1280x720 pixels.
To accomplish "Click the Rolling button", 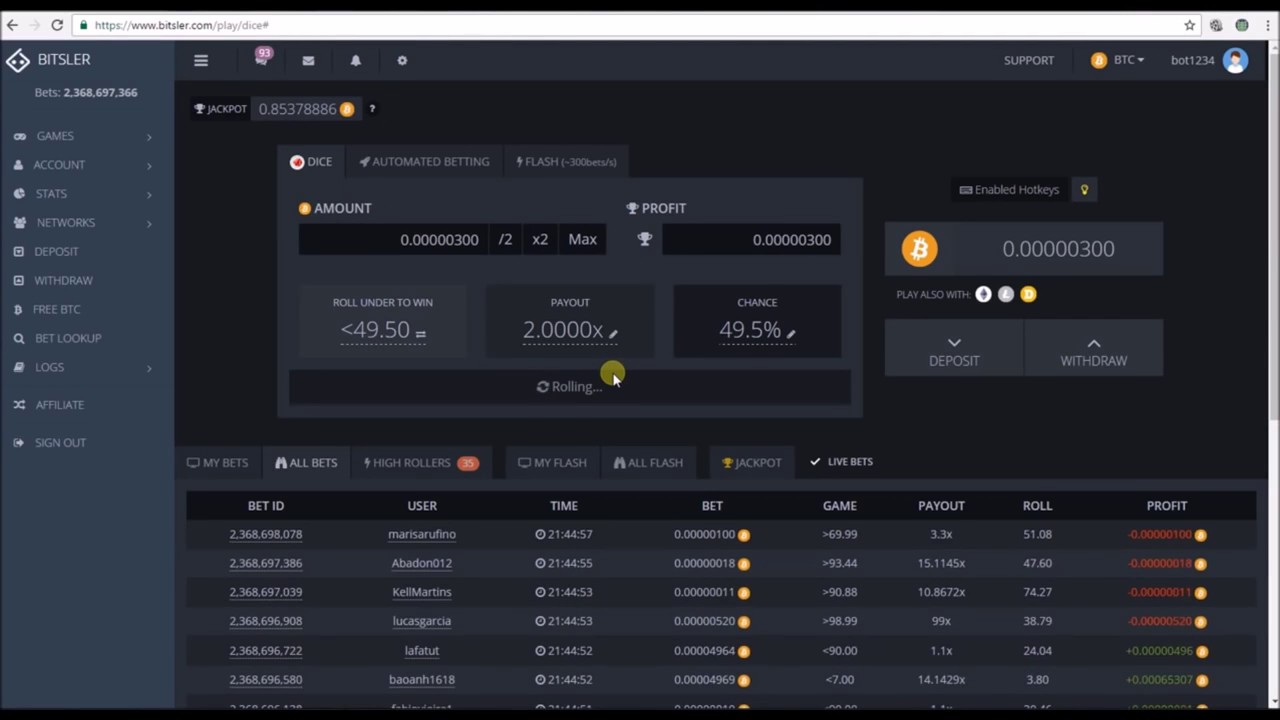I will click(x=570, y=387).
